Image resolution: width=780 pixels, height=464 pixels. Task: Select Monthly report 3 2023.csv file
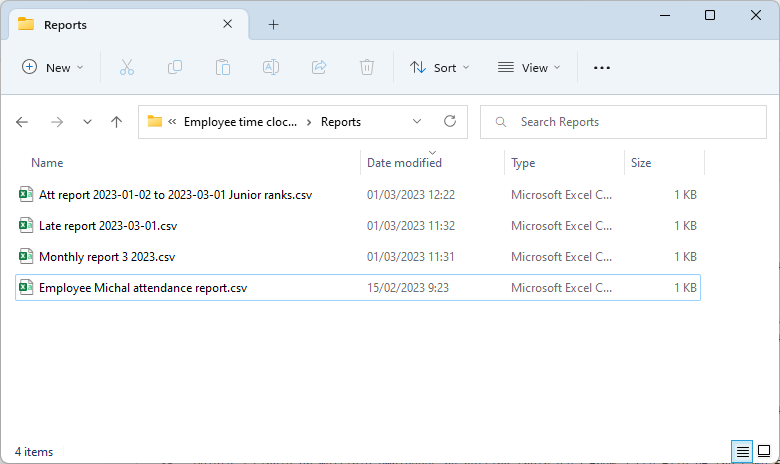point(358,257)
